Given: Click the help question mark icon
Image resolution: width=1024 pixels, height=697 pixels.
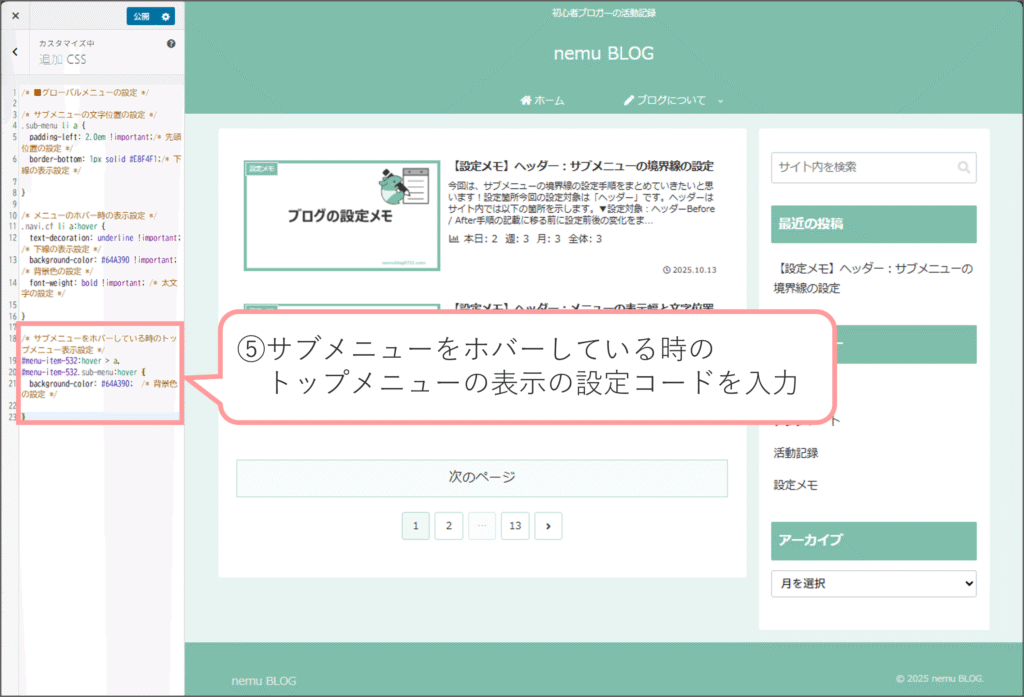Looking at the screenshot, I should coord(171,44).
